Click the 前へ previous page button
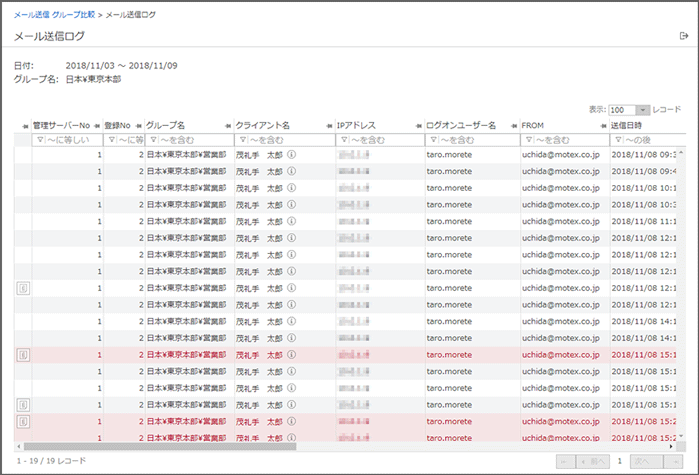699x475 pixels. [593, 462]
